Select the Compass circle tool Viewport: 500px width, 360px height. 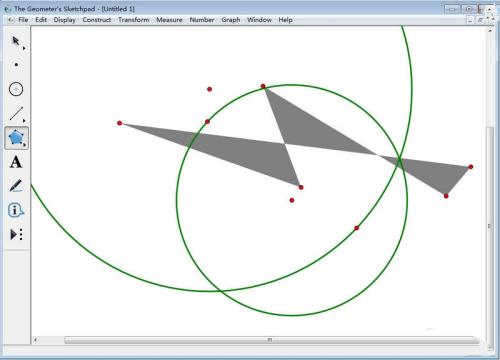tap(16, 89)
